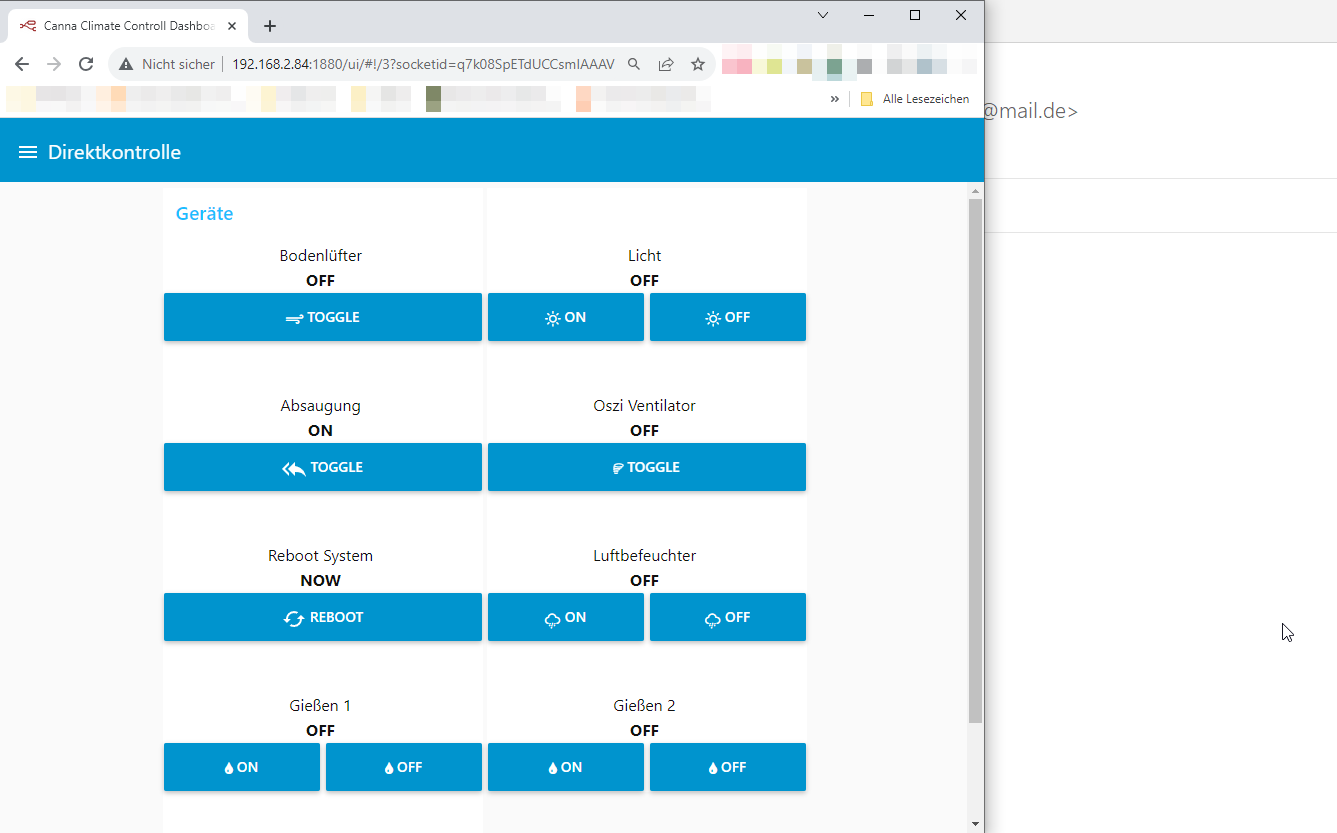Toggle the Bodenlüfter fan
This screenshot has width=1337, height=833.
click(x=323, y=317)
